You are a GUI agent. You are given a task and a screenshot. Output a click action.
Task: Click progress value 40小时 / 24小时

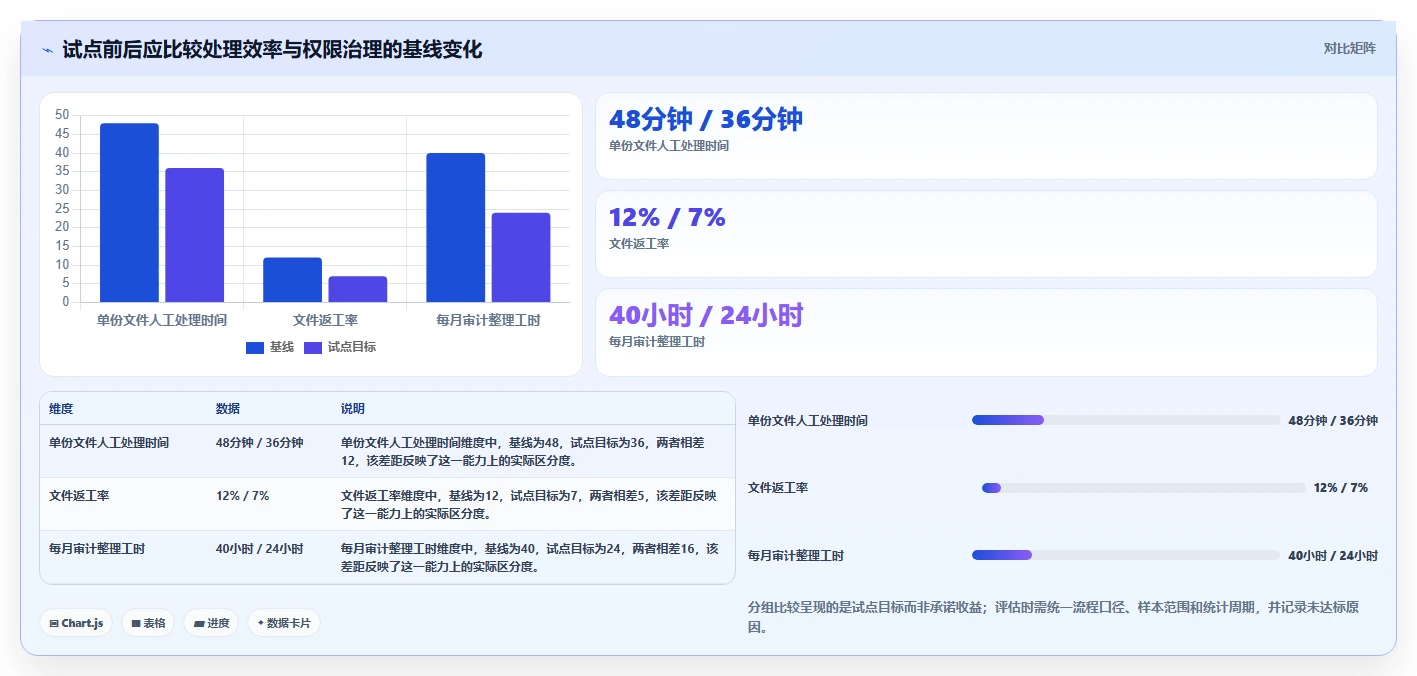point(1333,556)
